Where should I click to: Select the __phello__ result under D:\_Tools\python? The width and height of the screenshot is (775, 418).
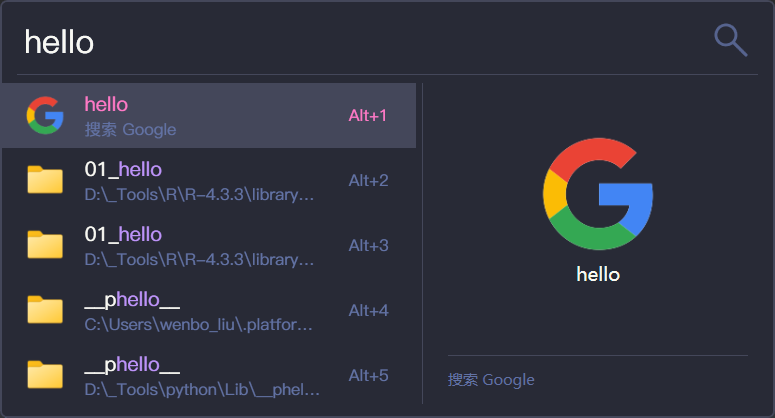tap(132, 365)
